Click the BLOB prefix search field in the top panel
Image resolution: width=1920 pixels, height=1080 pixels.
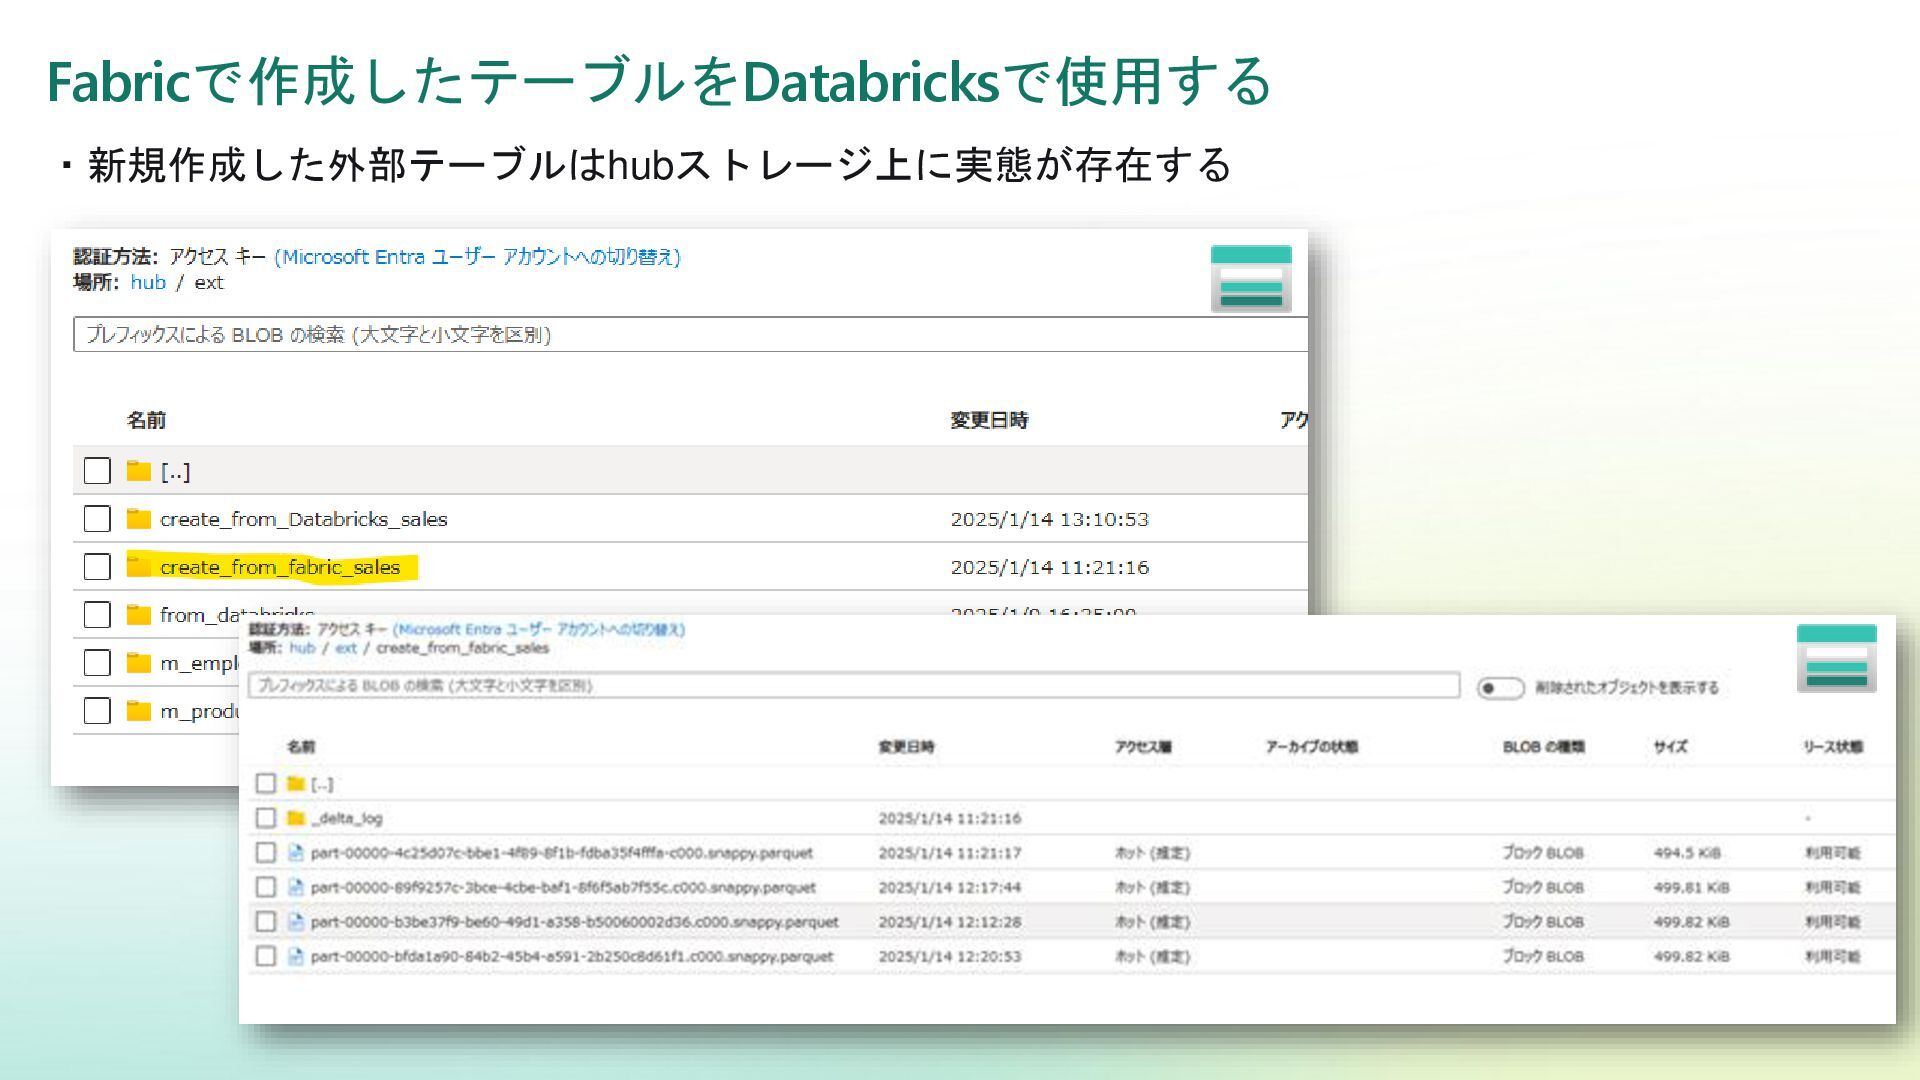[x=690, y=335]
